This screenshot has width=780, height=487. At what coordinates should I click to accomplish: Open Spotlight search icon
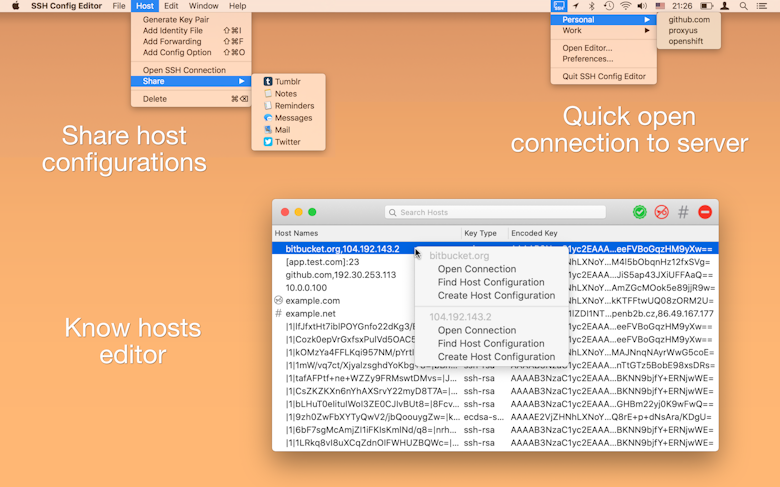pyautogui.click(x=743, y=6)
